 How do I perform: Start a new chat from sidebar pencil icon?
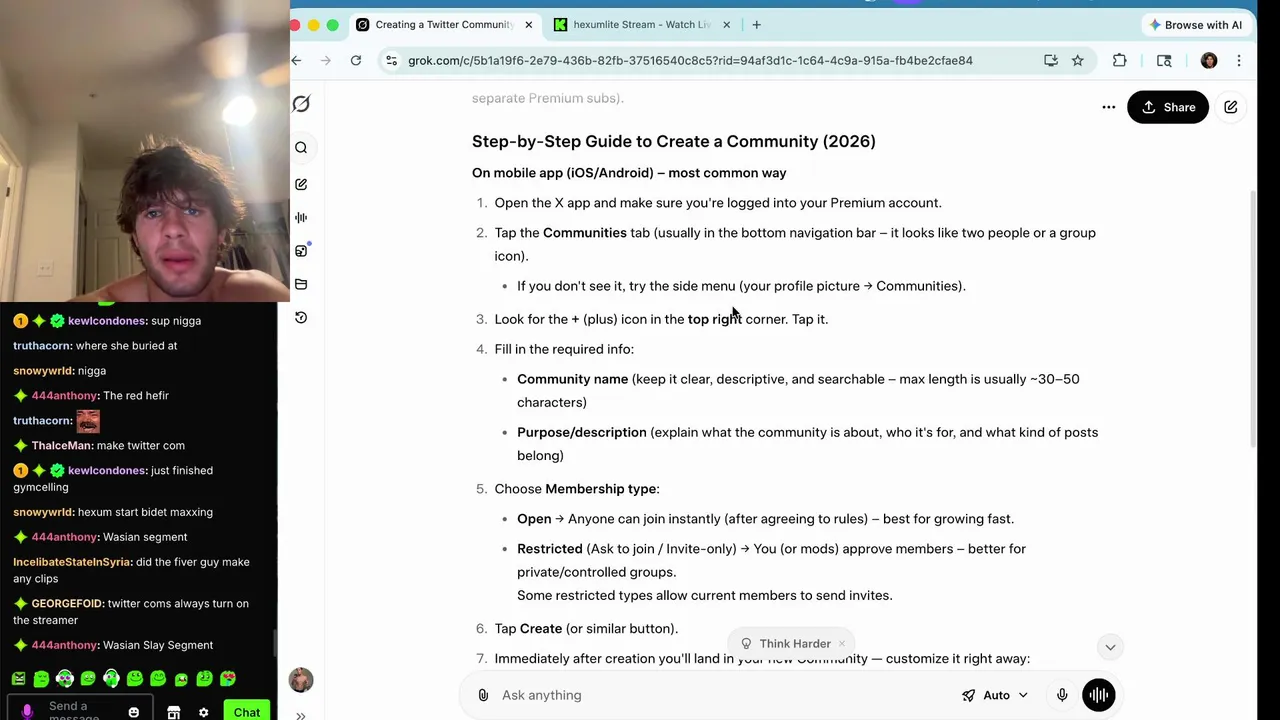[x=301, y=184]
